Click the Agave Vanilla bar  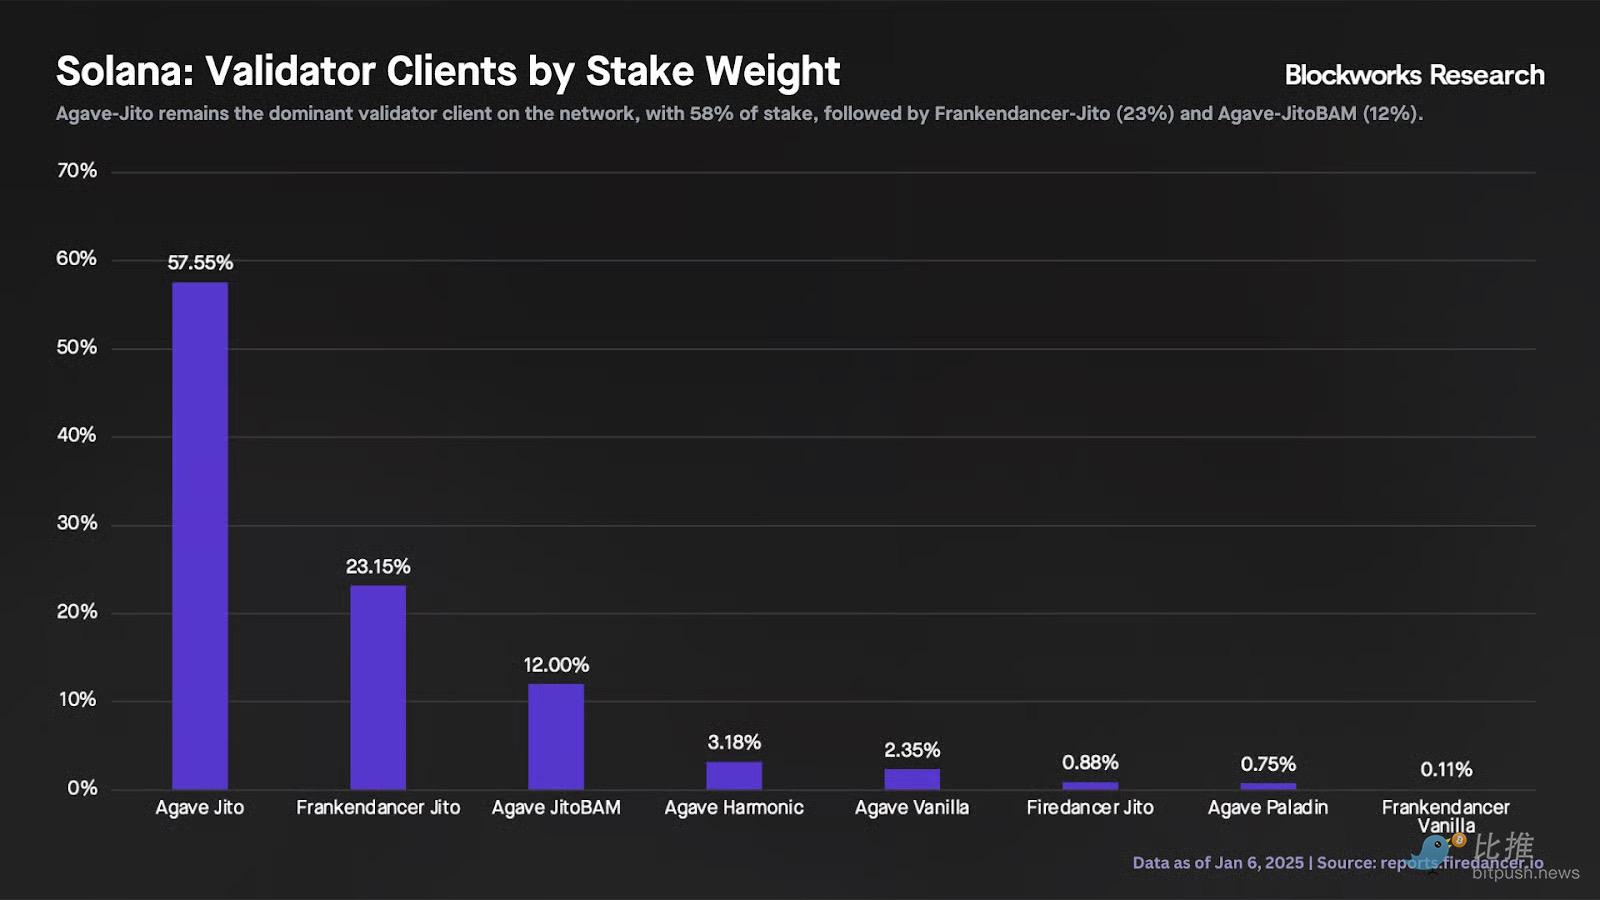pyautogui.click(x=912, y=778)
